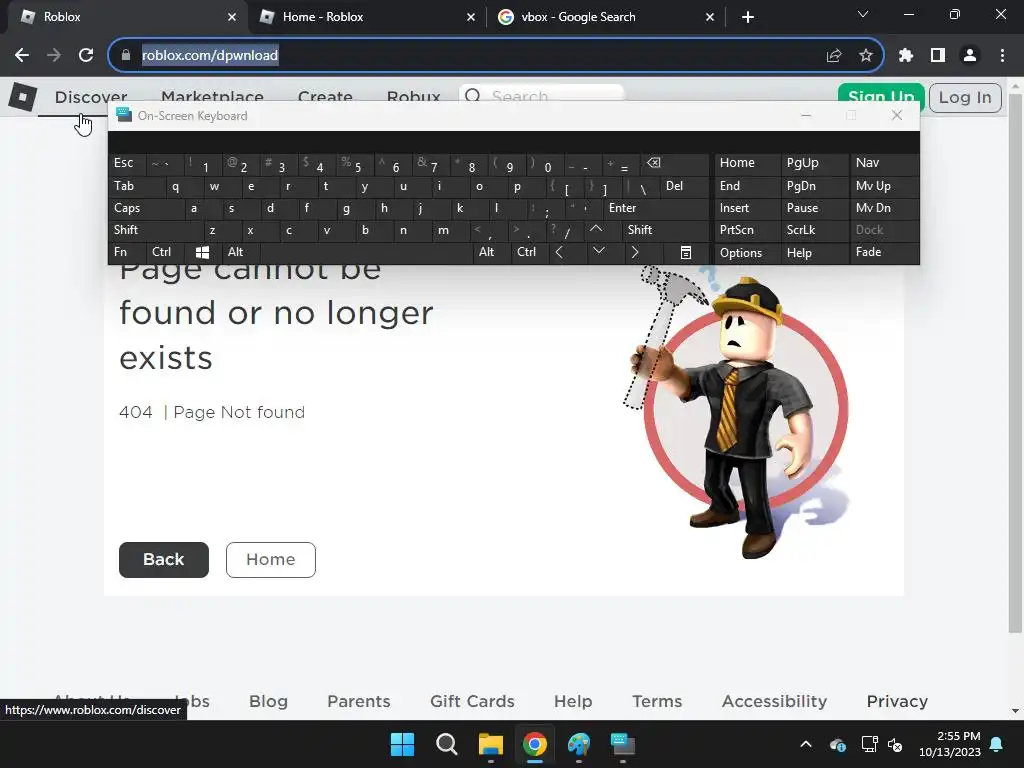Screen dimensions: 1024x768
Task: Reload the page with the refresh icon
Action: [86, 56]
